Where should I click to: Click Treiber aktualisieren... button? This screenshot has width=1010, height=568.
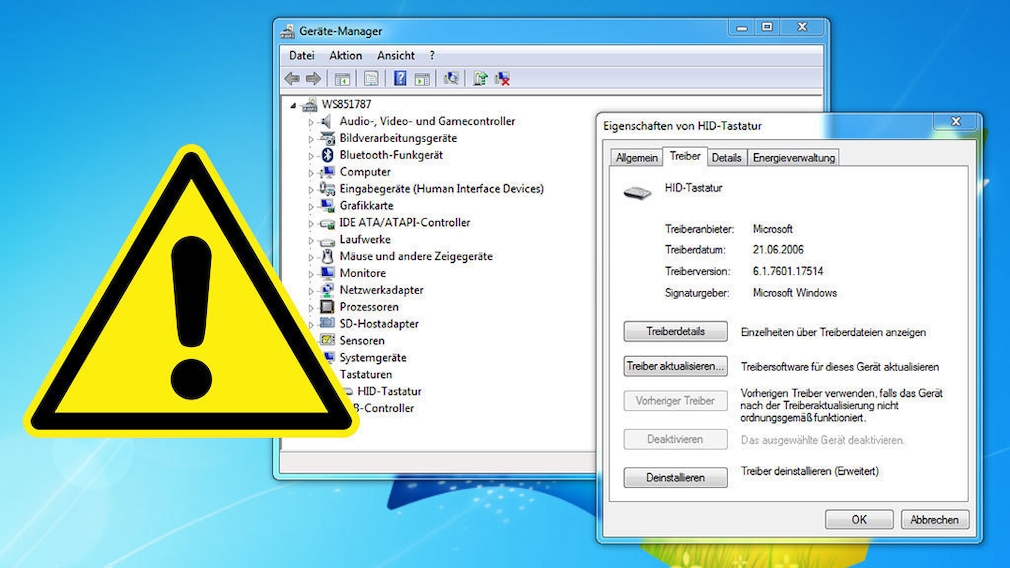[676, 366]
